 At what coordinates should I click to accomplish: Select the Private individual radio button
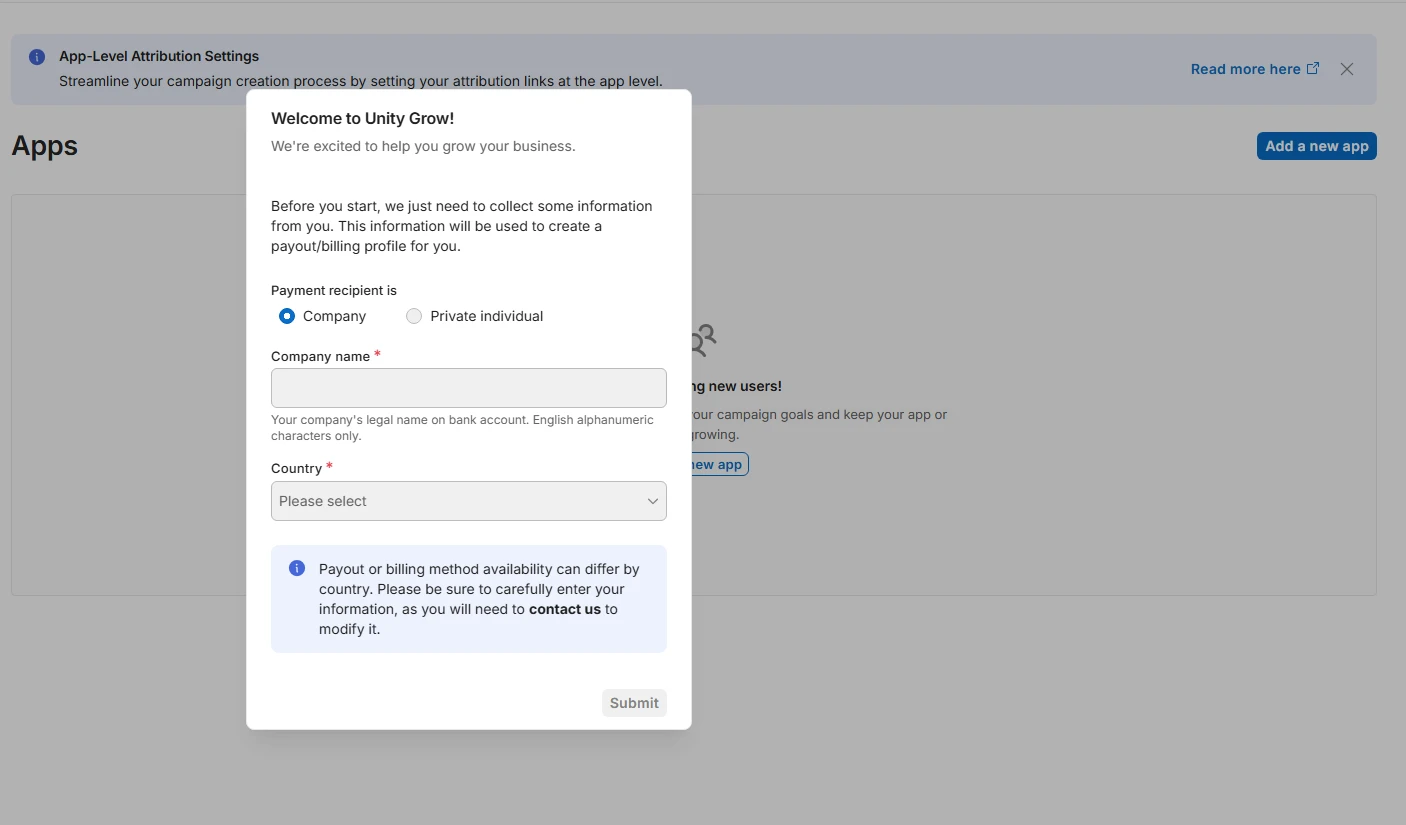pyautogui.click(x=414, y=316)
